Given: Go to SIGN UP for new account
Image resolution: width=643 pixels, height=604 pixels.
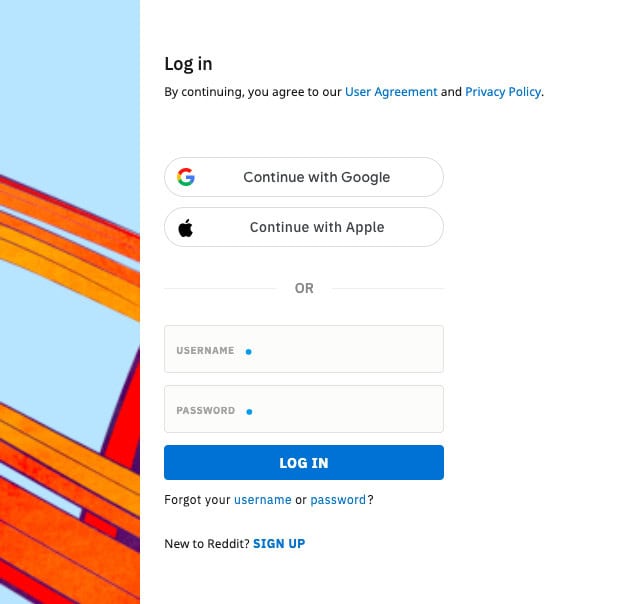Looking at the screenshot, I should click(x=279, y=544).
